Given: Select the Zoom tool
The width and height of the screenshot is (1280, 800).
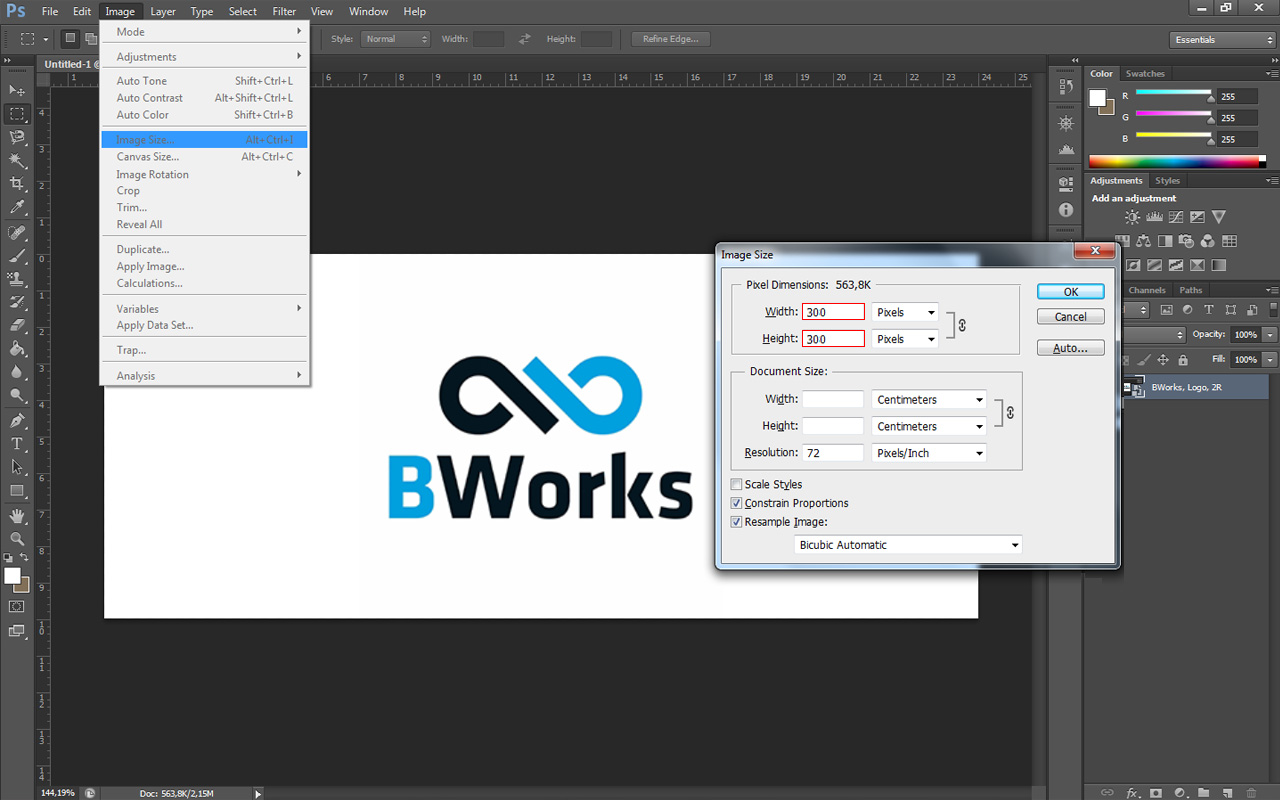Looking at the screenshot, I should (x=17, y=539).
